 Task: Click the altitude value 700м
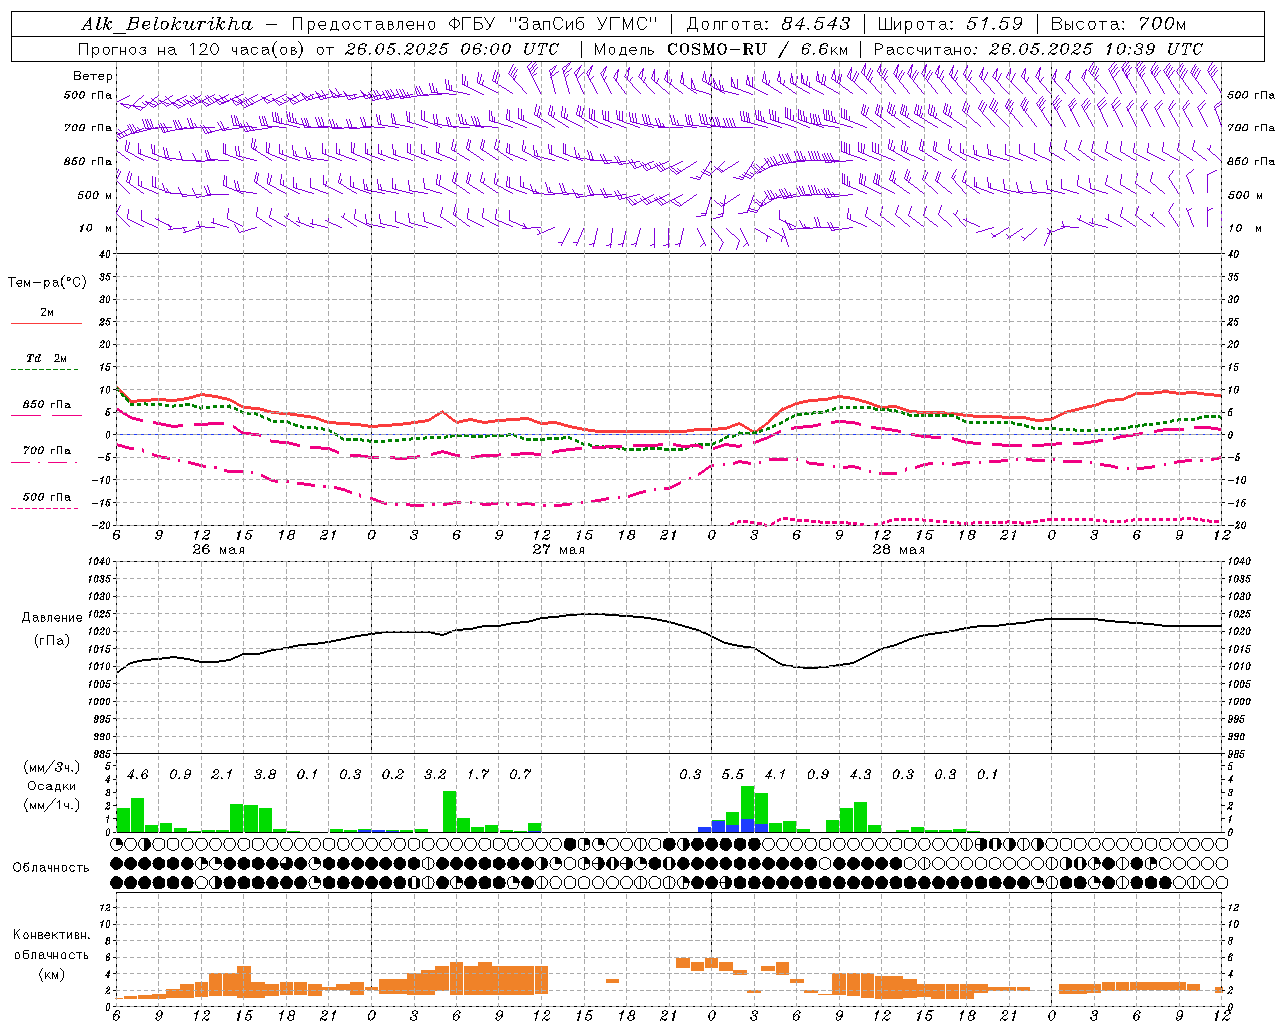pos(1162,23)
